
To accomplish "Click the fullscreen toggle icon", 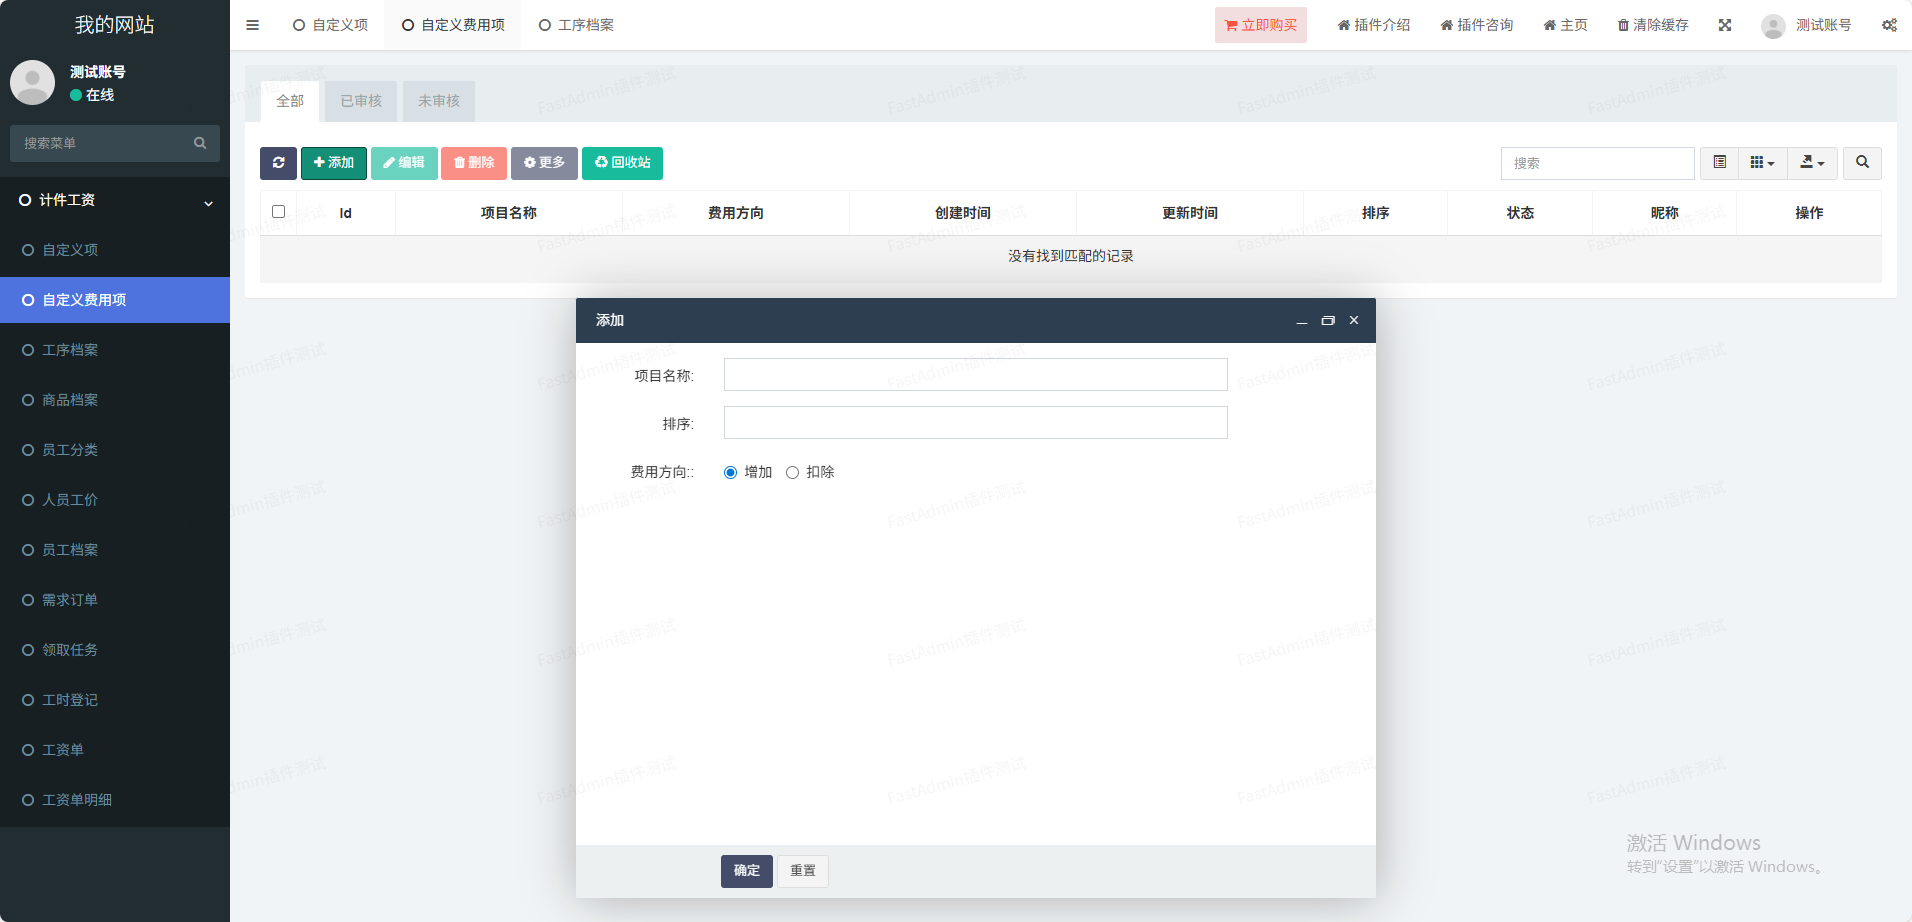I will coord(1725,25).
